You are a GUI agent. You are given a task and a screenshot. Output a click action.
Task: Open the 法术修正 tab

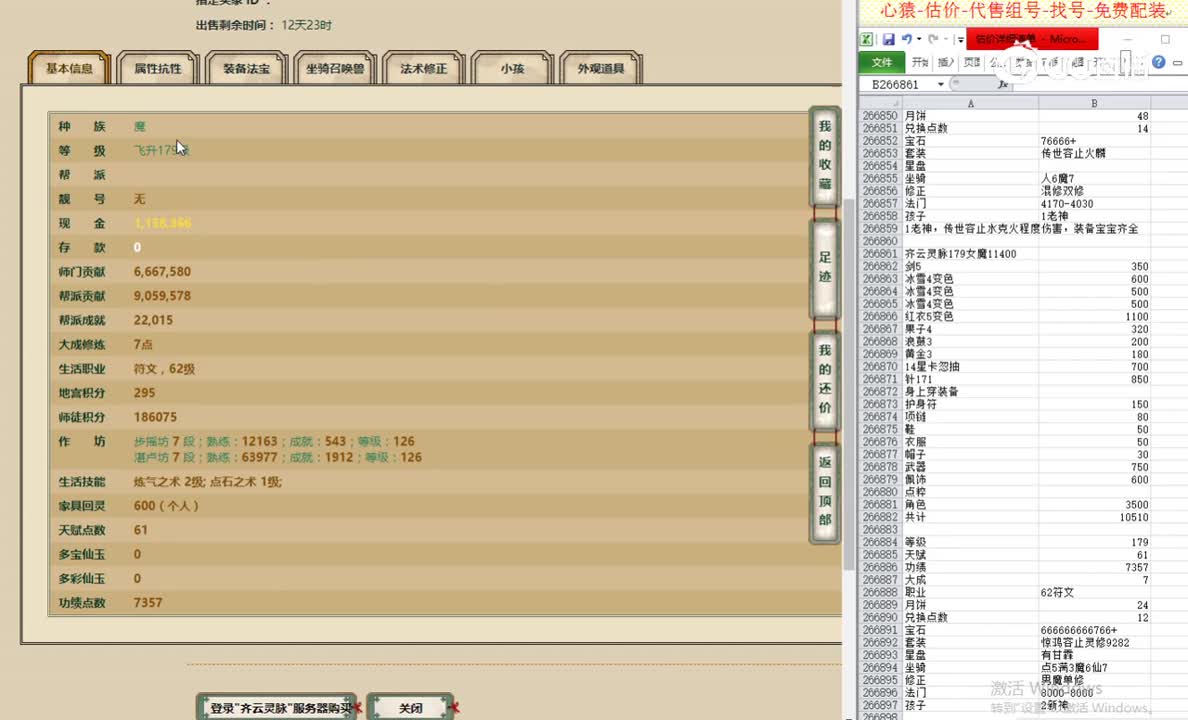424,68
